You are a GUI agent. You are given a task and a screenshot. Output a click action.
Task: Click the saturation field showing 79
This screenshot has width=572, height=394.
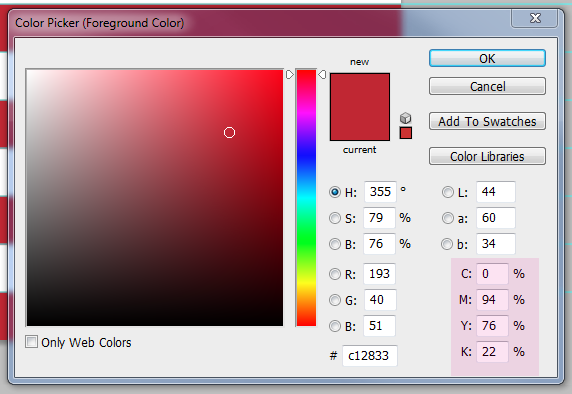(x=379, y=218)
